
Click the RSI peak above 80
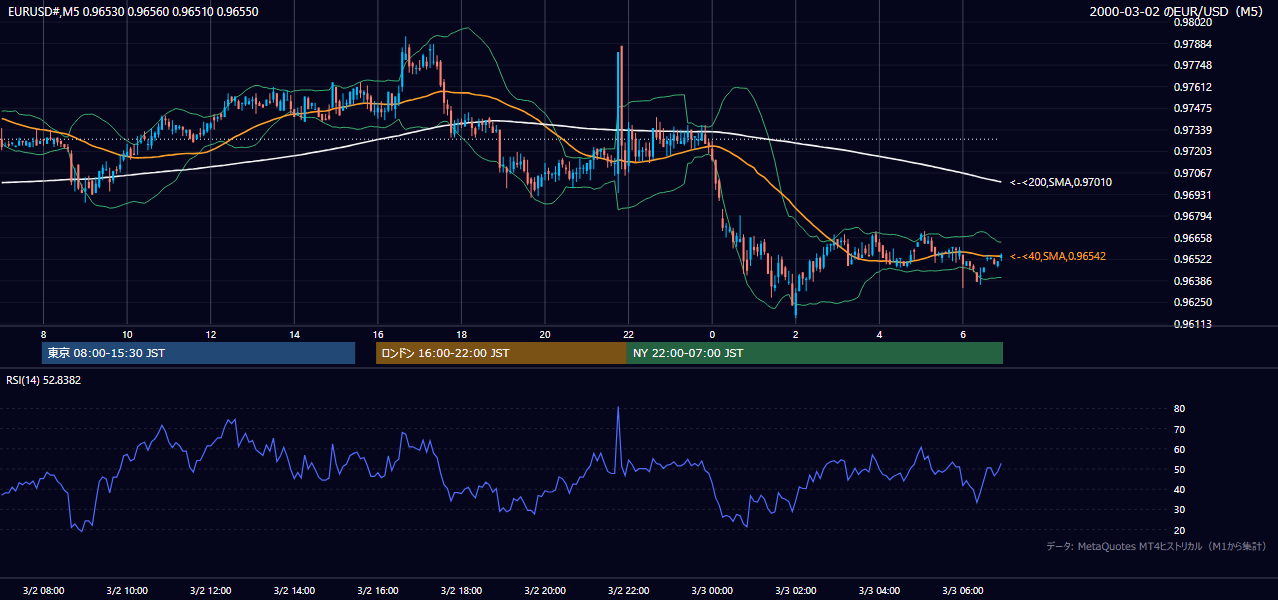click(618, 410)
